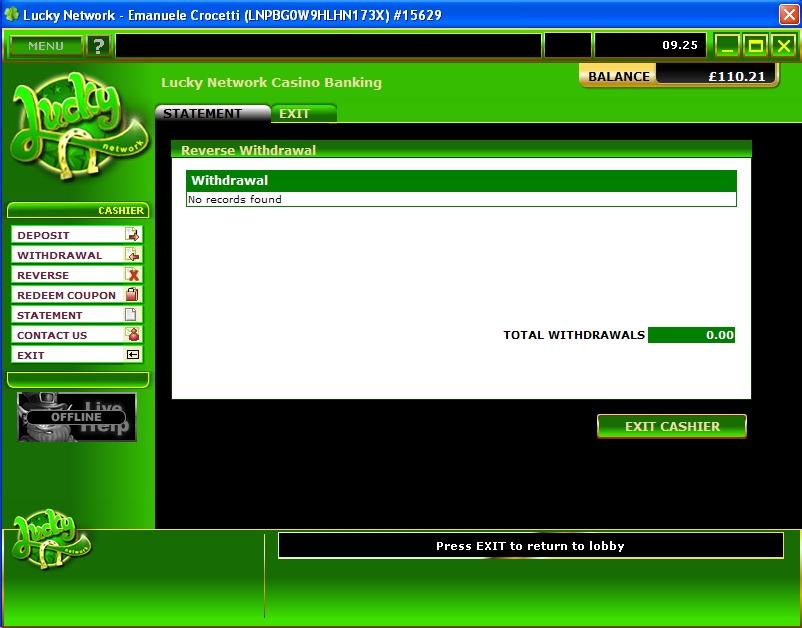Viewport: 802px width, 628px height.
Task: Click the Contact Us person icon
Action: pyautogui.click(x=132, y=334)
